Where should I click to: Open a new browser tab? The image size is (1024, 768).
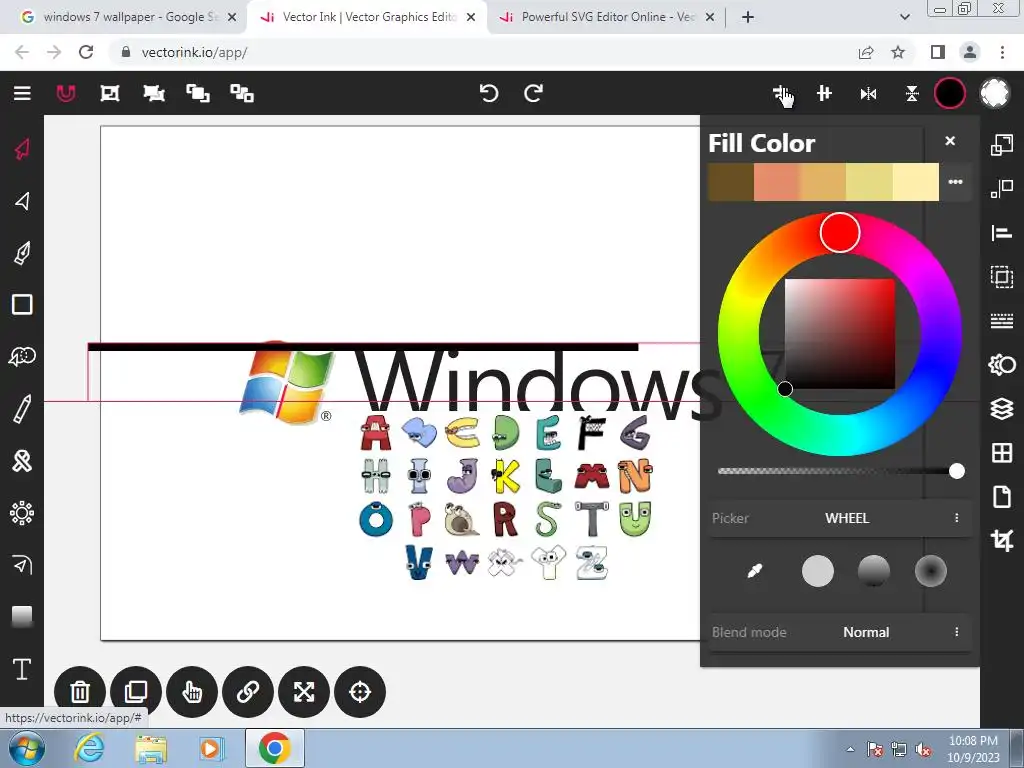748,17
